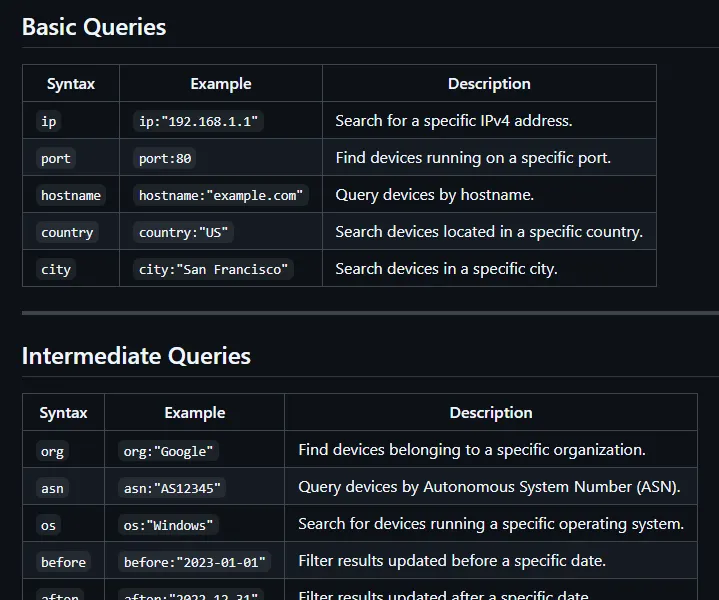Viewport: 719px width, 600px height.
Task: Select the org syntax code cell
Action: click(52, 451)
